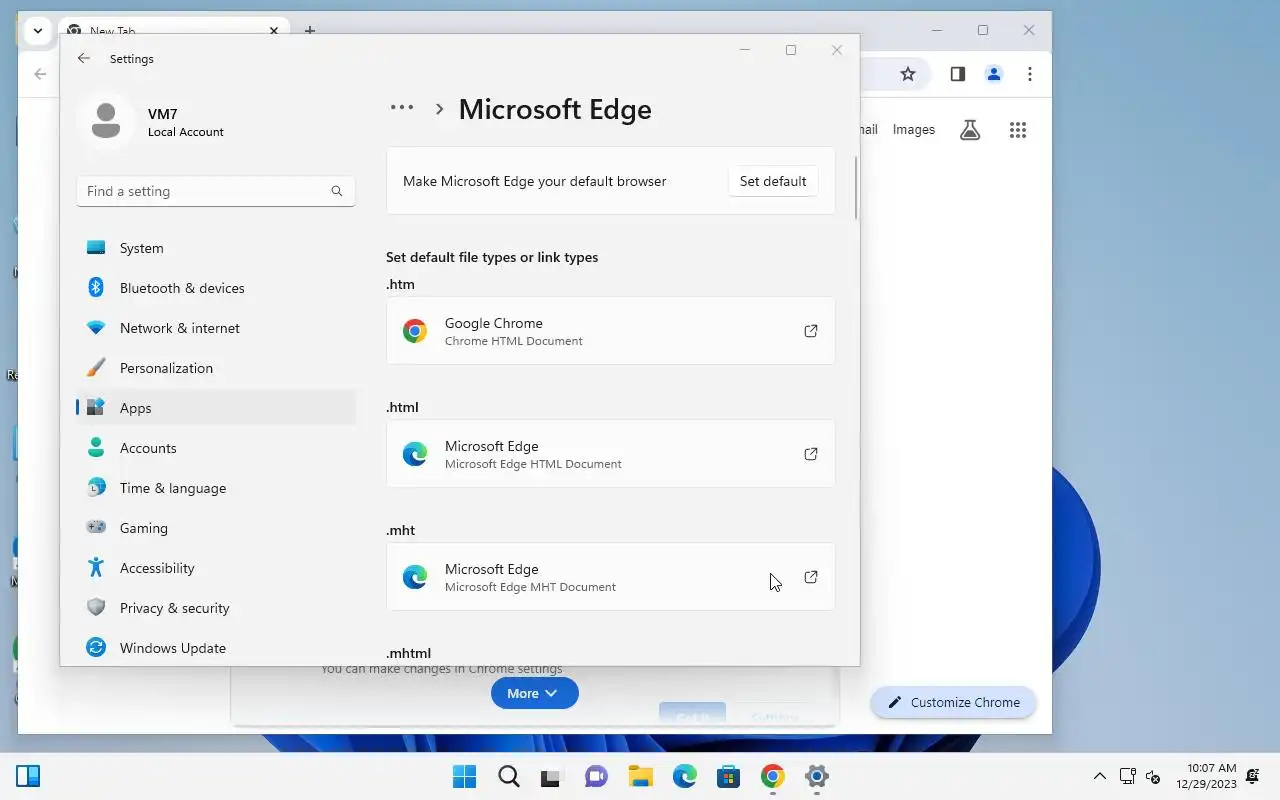Launch Microsoft Edge from taskbar
This screenshot has width=1280, height=800.
[x=684, y=776]
